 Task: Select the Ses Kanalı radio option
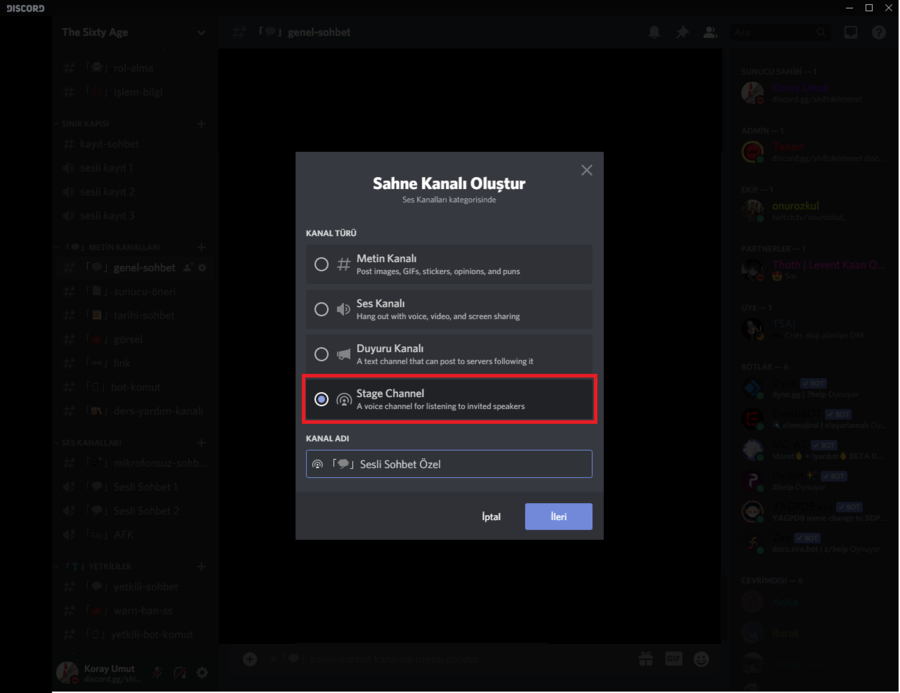(x=321, y=310)
